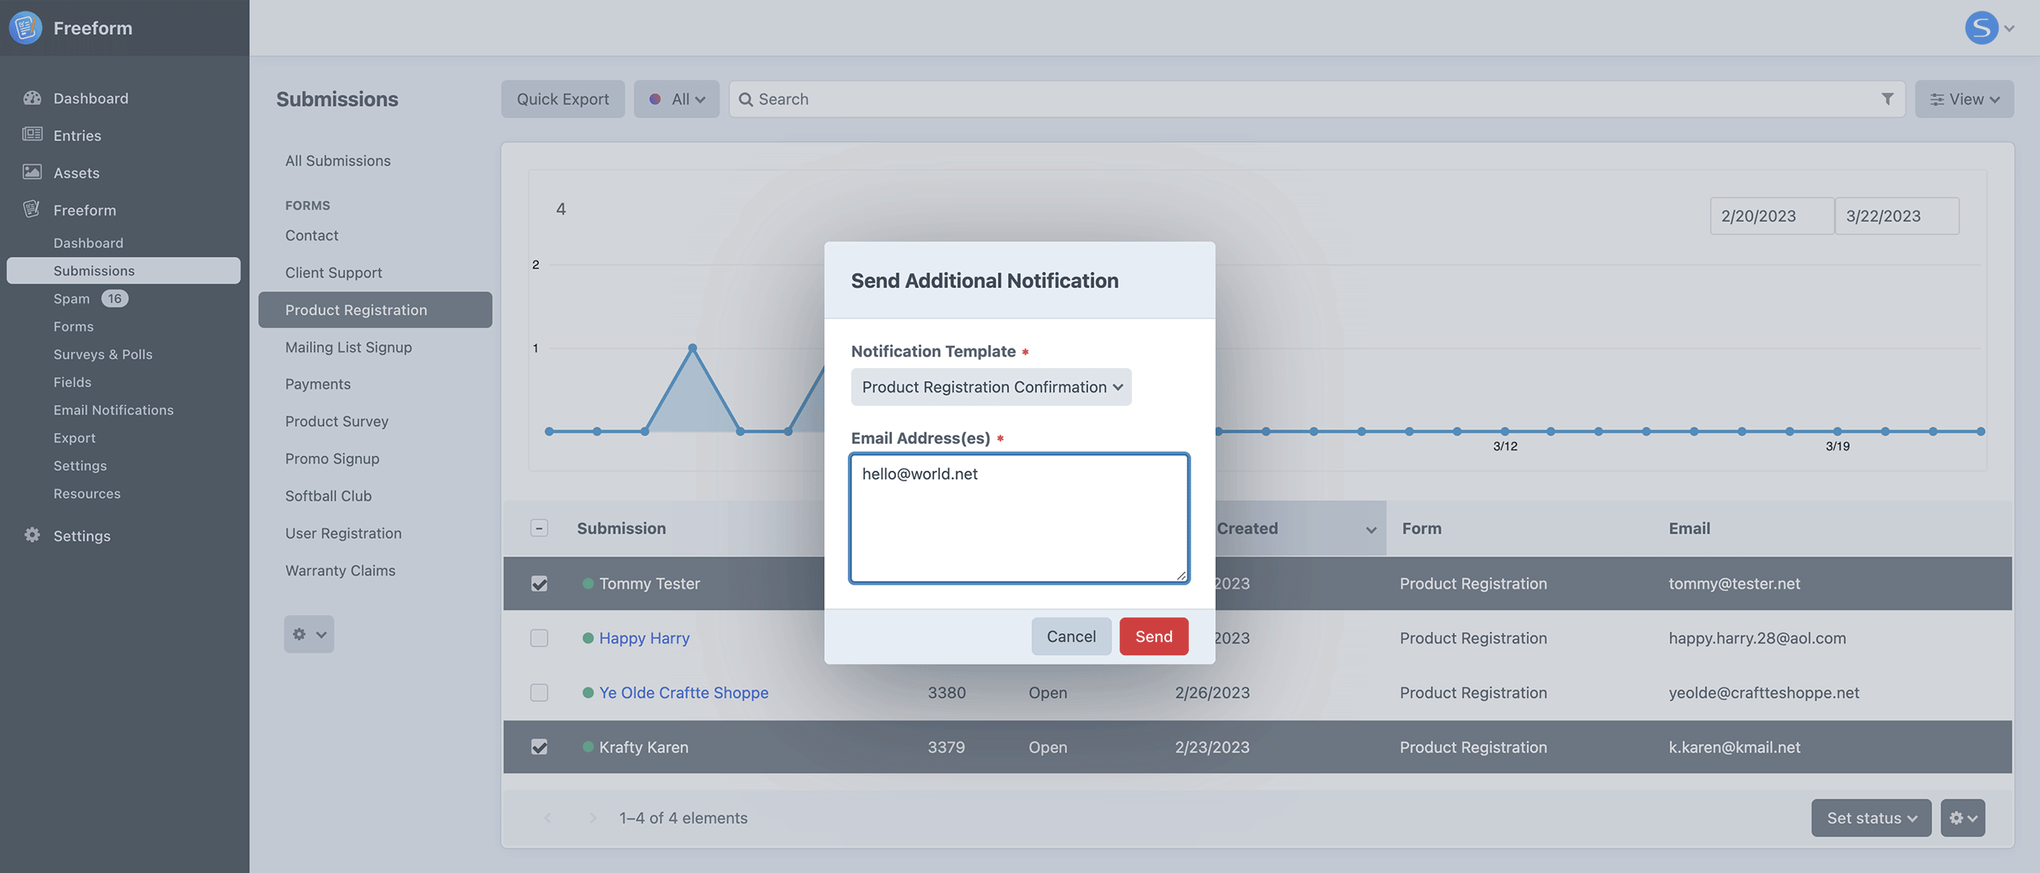Click the Form column header
Screen dimensions: 2040x873
click(1421, 528)
